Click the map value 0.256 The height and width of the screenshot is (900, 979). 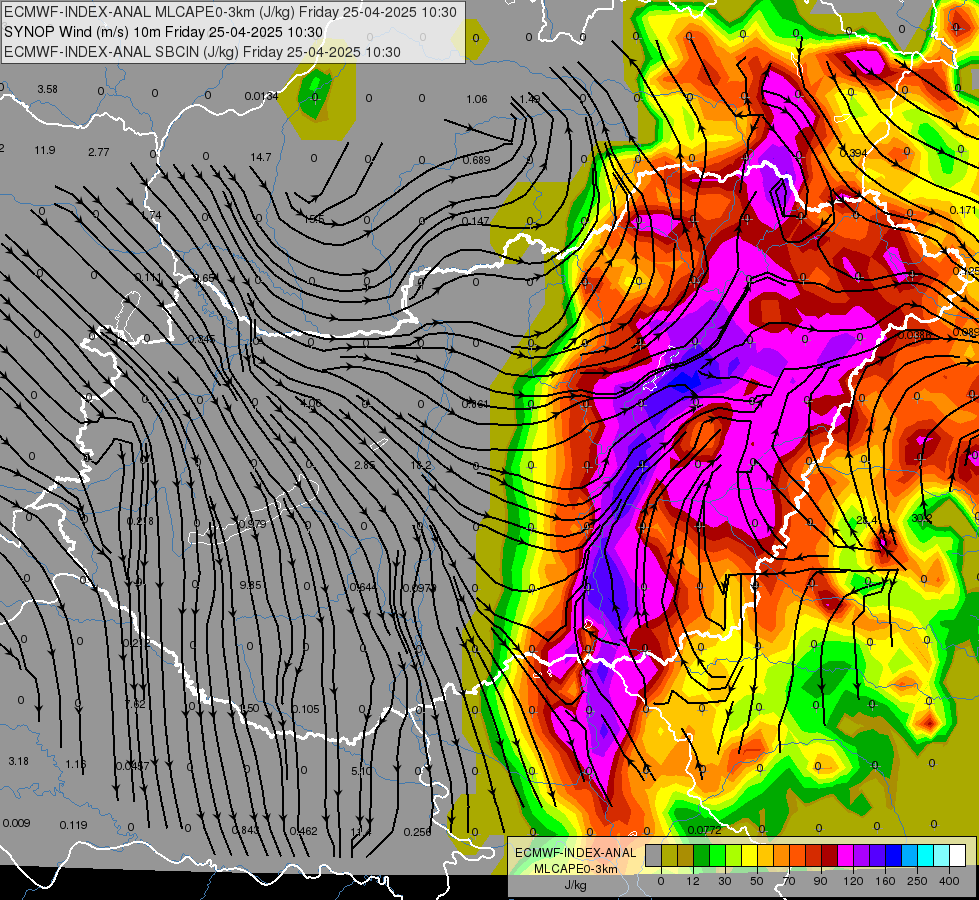[x=417, y=832]
